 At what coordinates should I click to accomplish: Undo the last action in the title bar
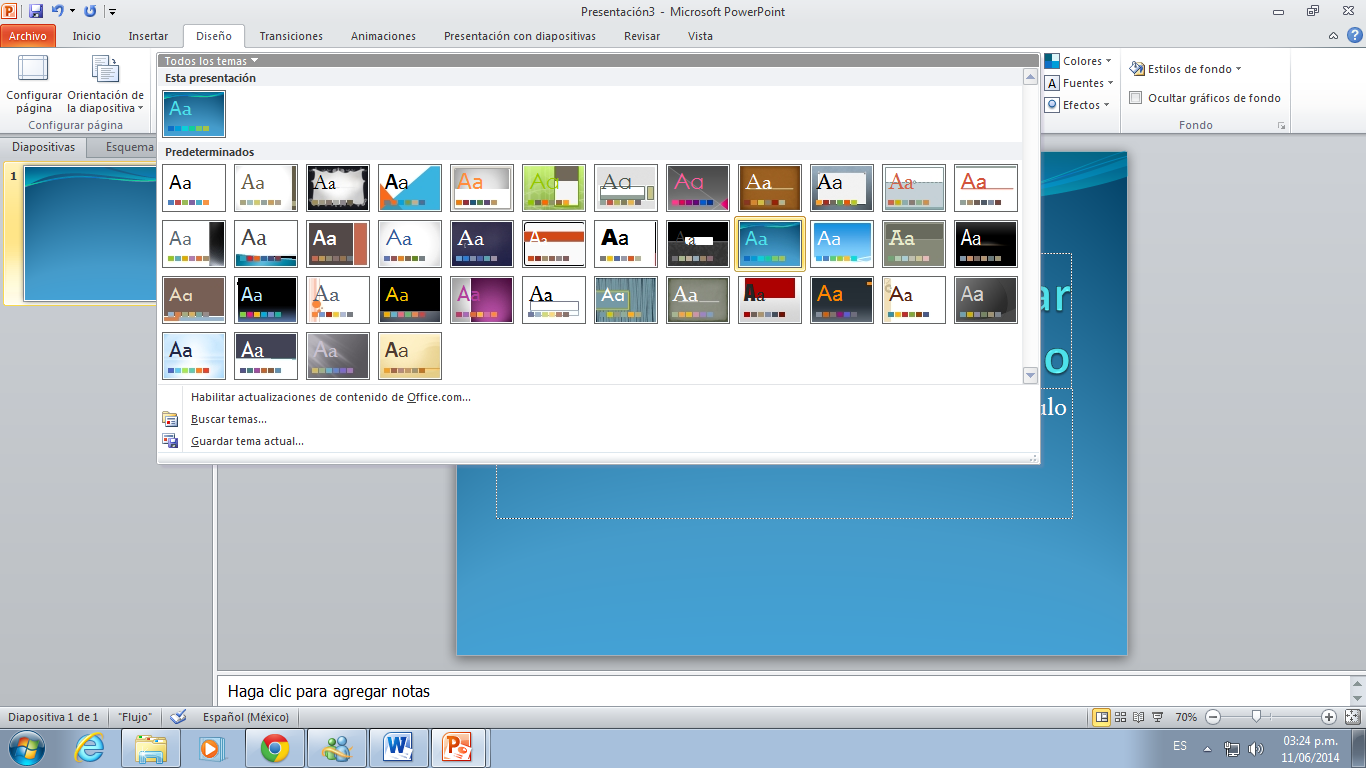58,11
